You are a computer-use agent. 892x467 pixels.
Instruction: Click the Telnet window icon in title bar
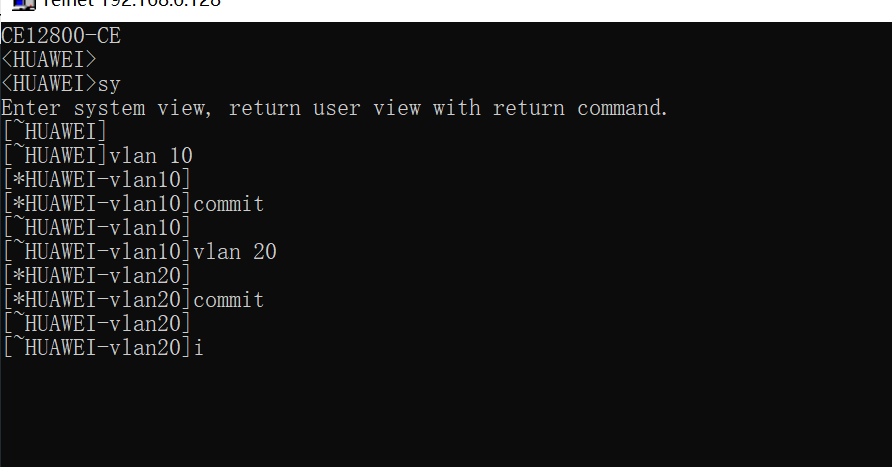[24, 4]
